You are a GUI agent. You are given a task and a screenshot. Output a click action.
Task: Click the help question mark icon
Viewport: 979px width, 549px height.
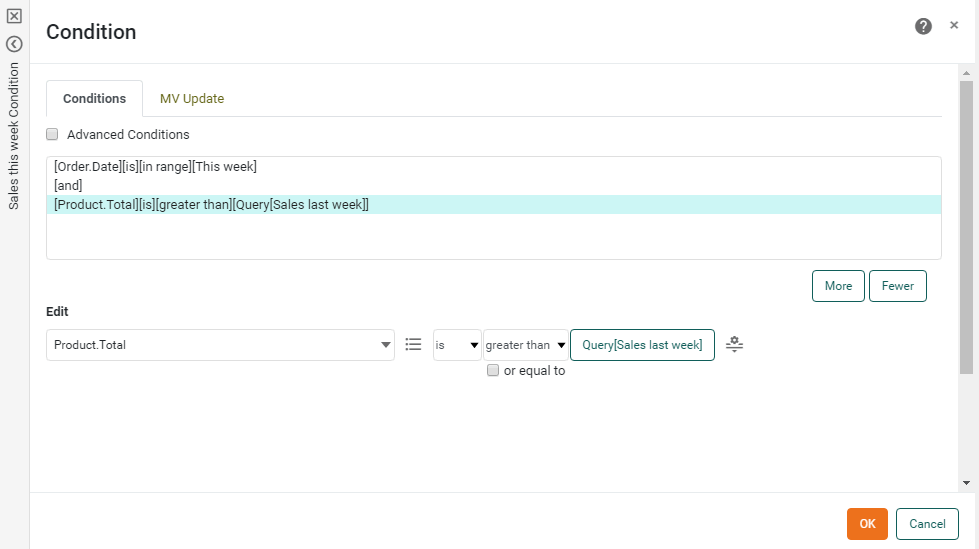[923, 26]
